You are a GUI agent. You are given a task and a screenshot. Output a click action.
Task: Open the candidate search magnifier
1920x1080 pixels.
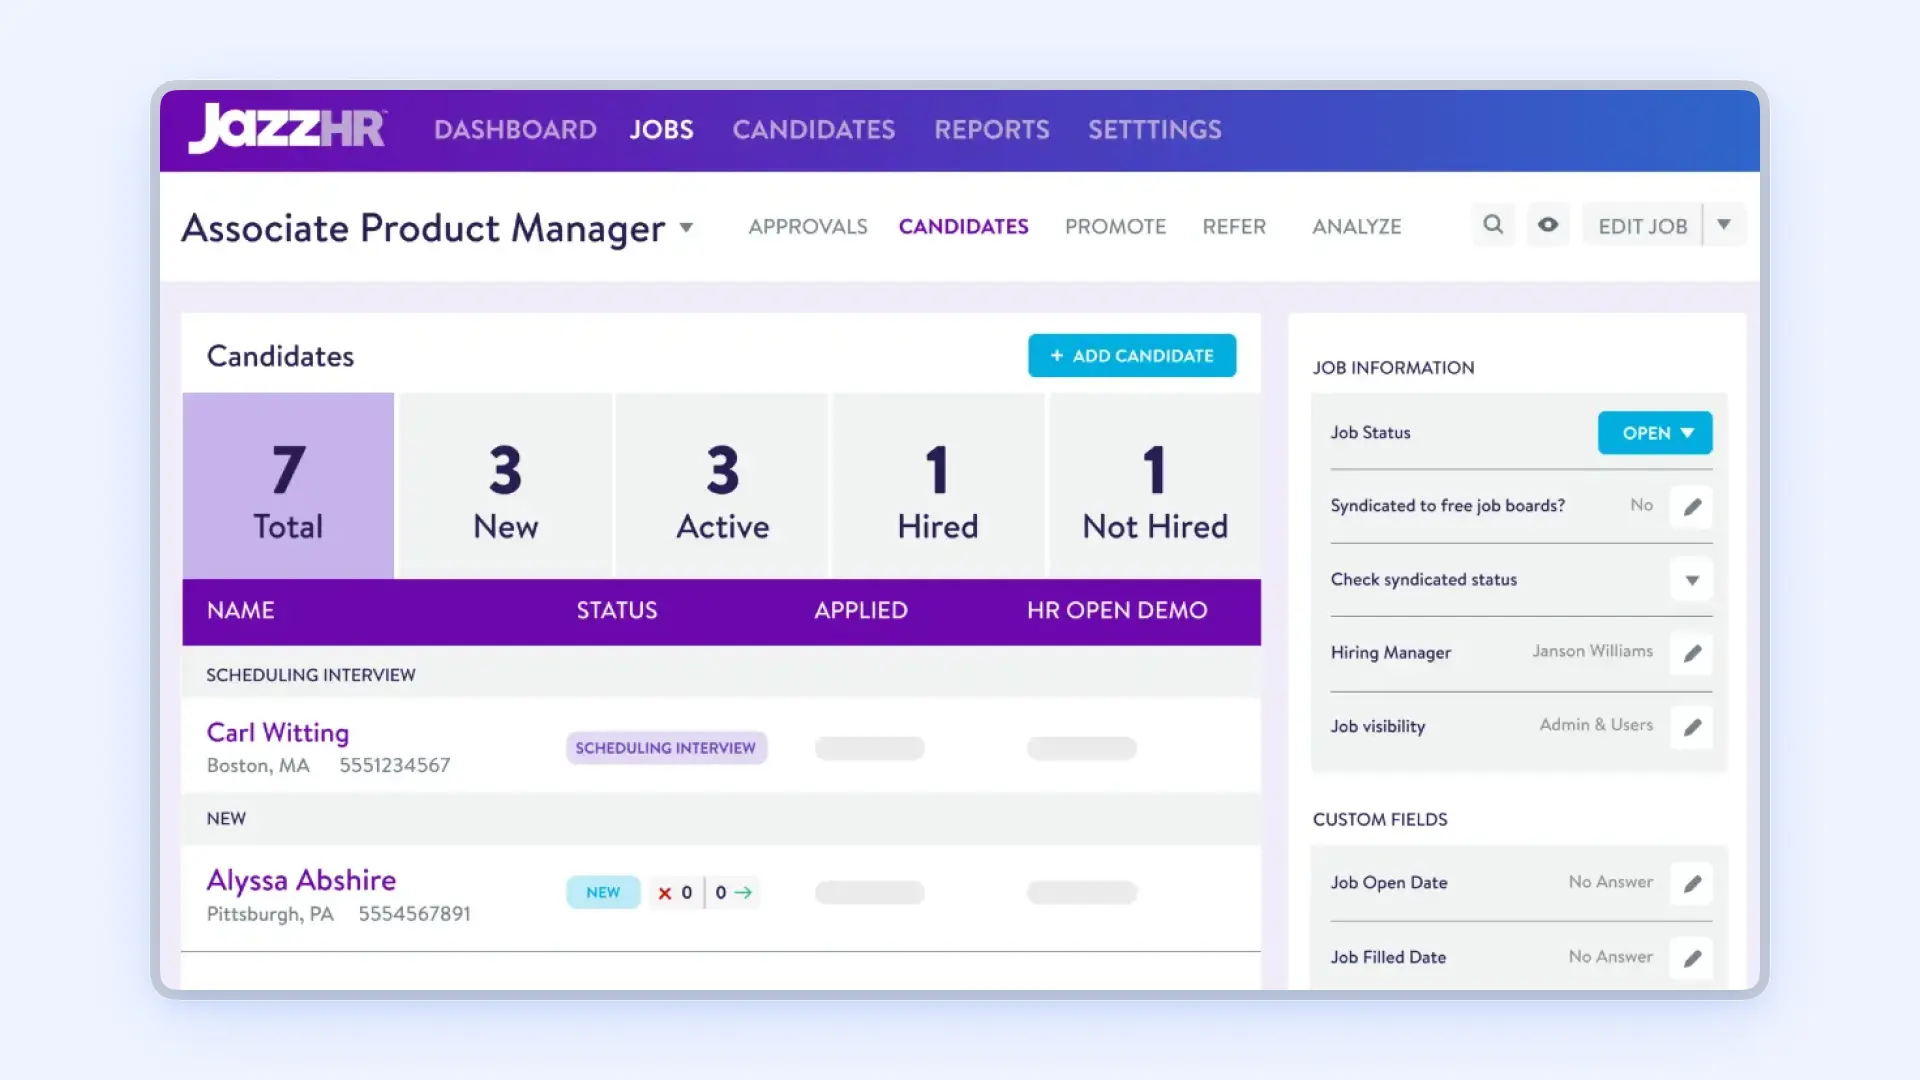coord(1493,224)
